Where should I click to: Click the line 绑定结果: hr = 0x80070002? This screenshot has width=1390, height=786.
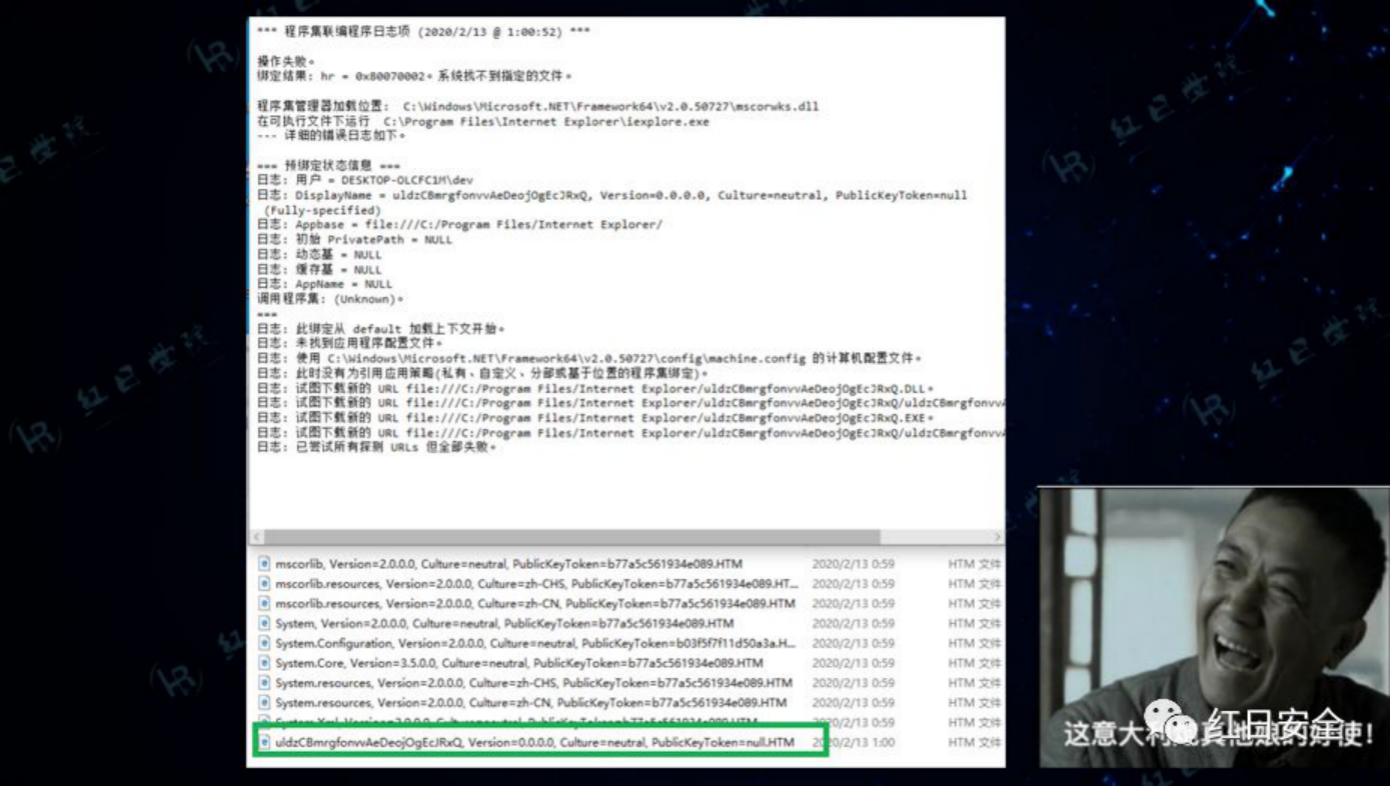coord(415,76)
